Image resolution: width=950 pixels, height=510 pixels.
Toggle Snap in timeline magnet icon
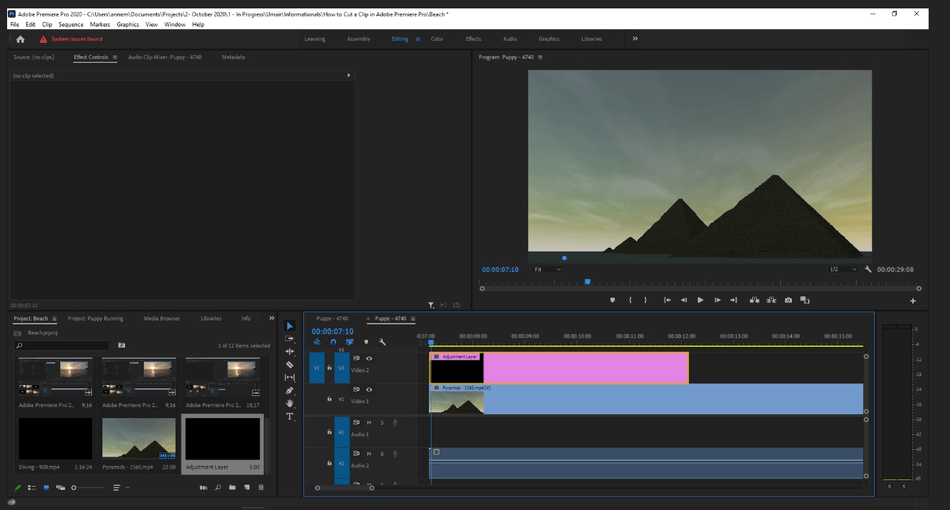pos(333,342)
